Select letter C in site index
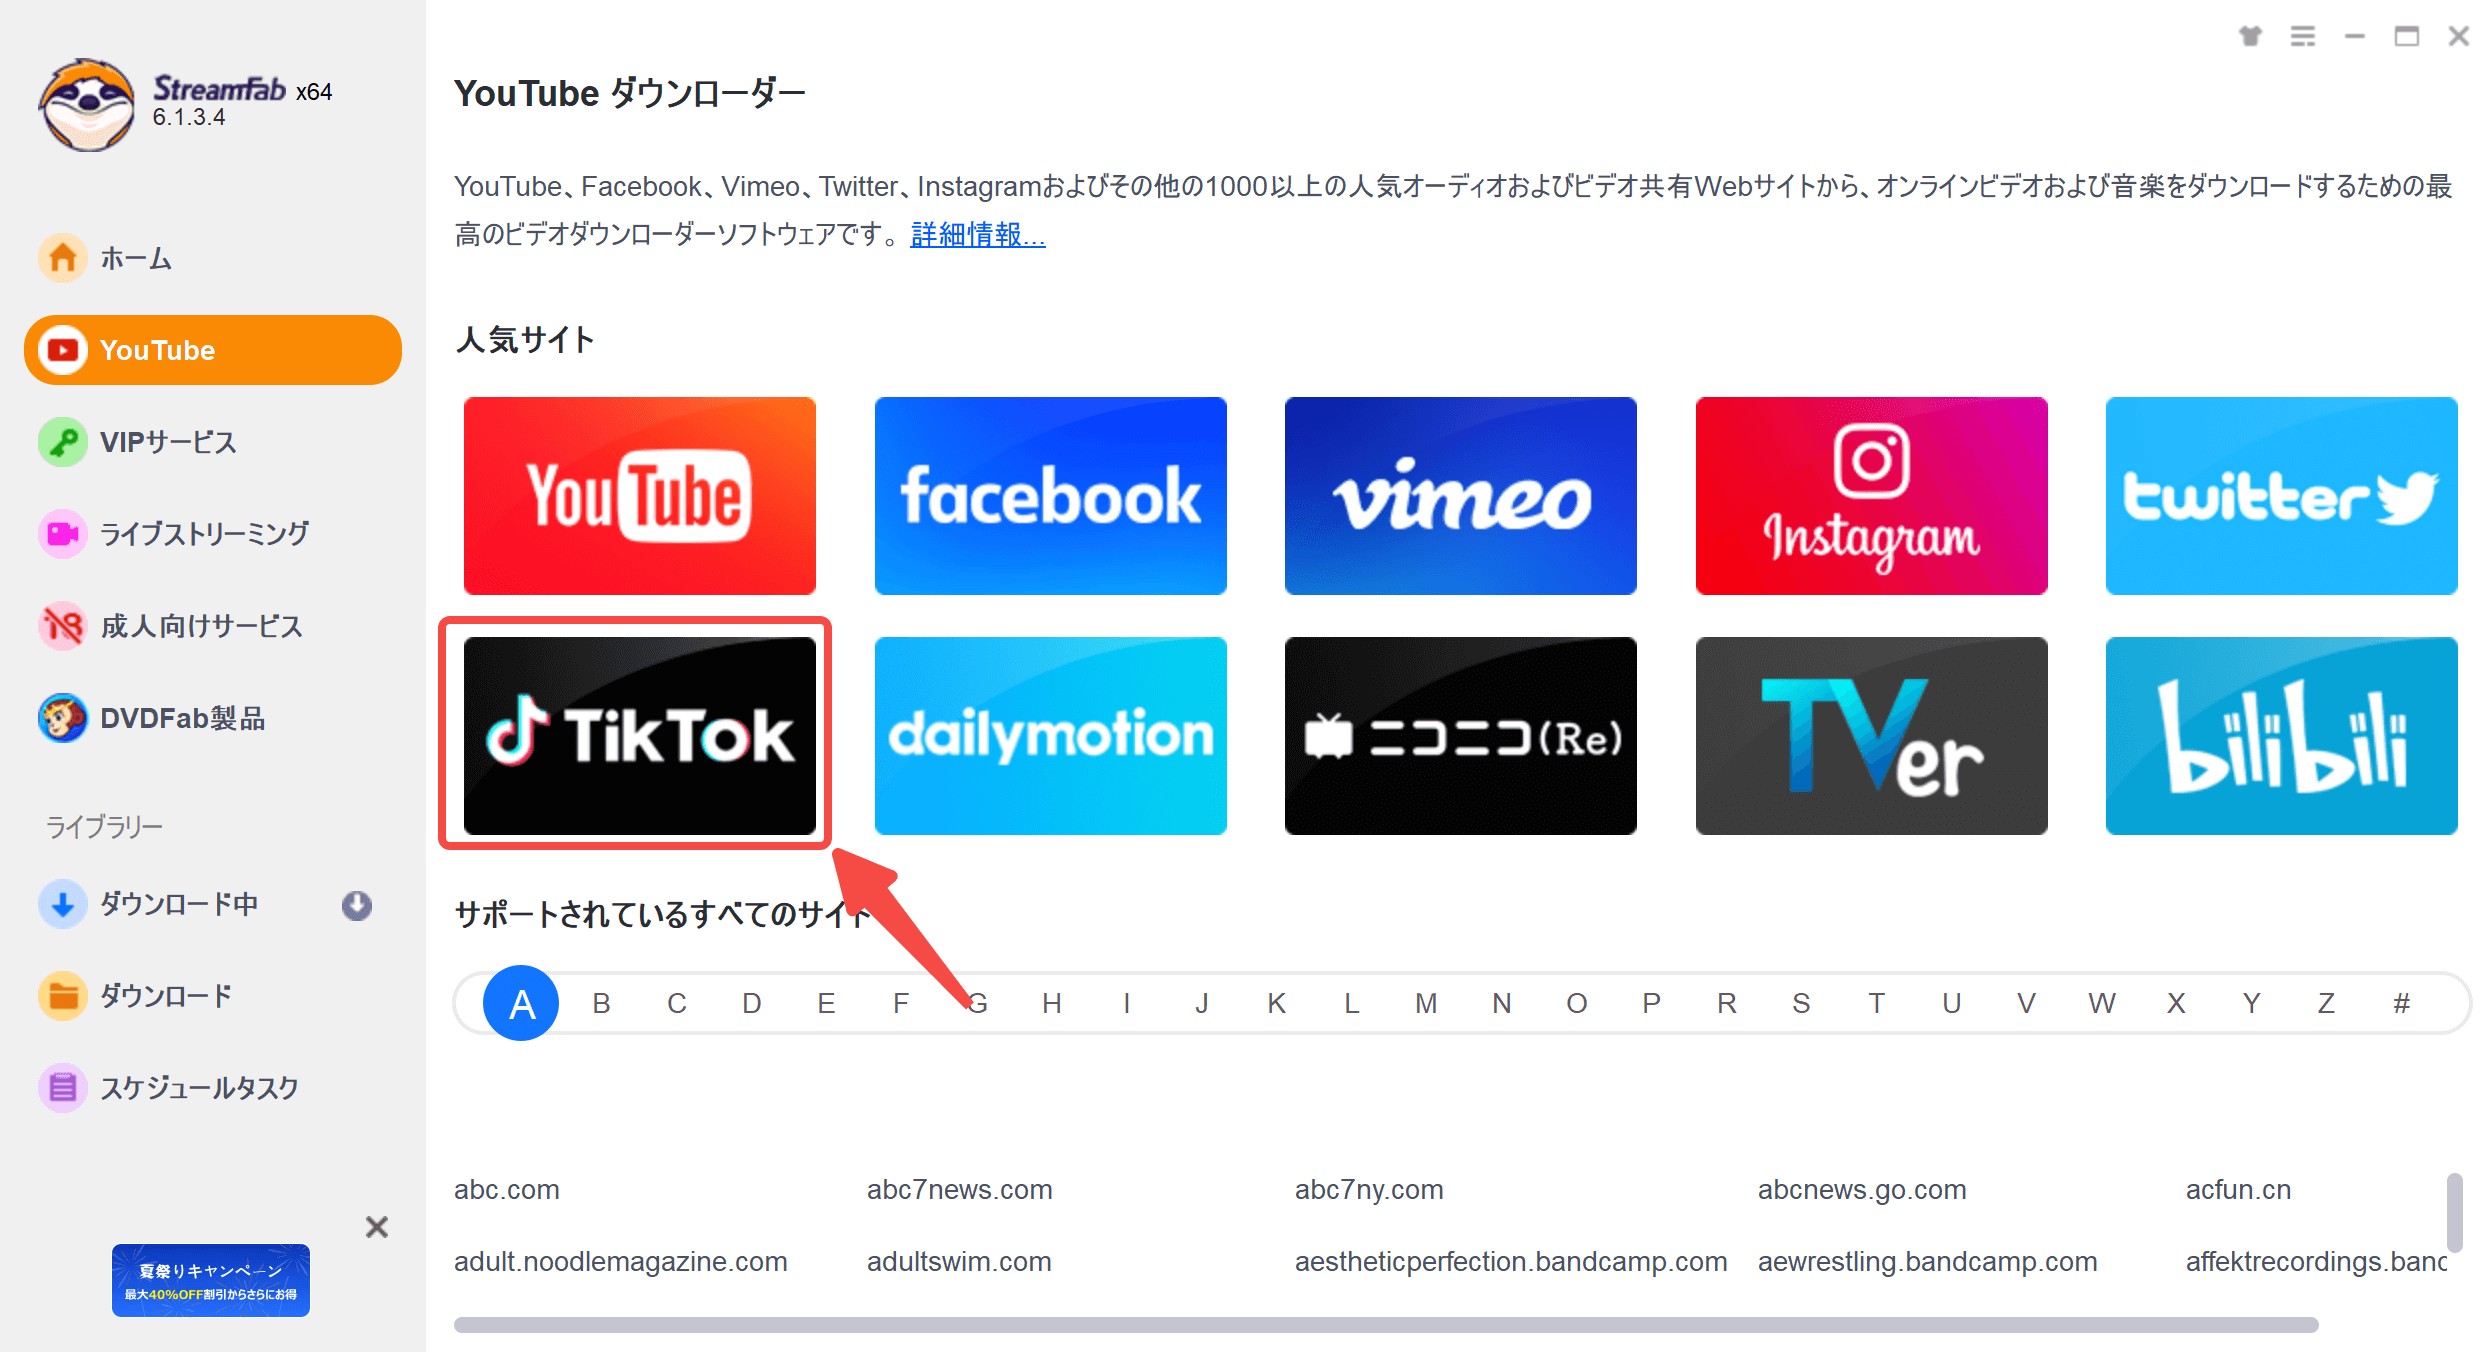Image resolution: width=2490 pixels, height=1352 pixels. coord(676,1003)
